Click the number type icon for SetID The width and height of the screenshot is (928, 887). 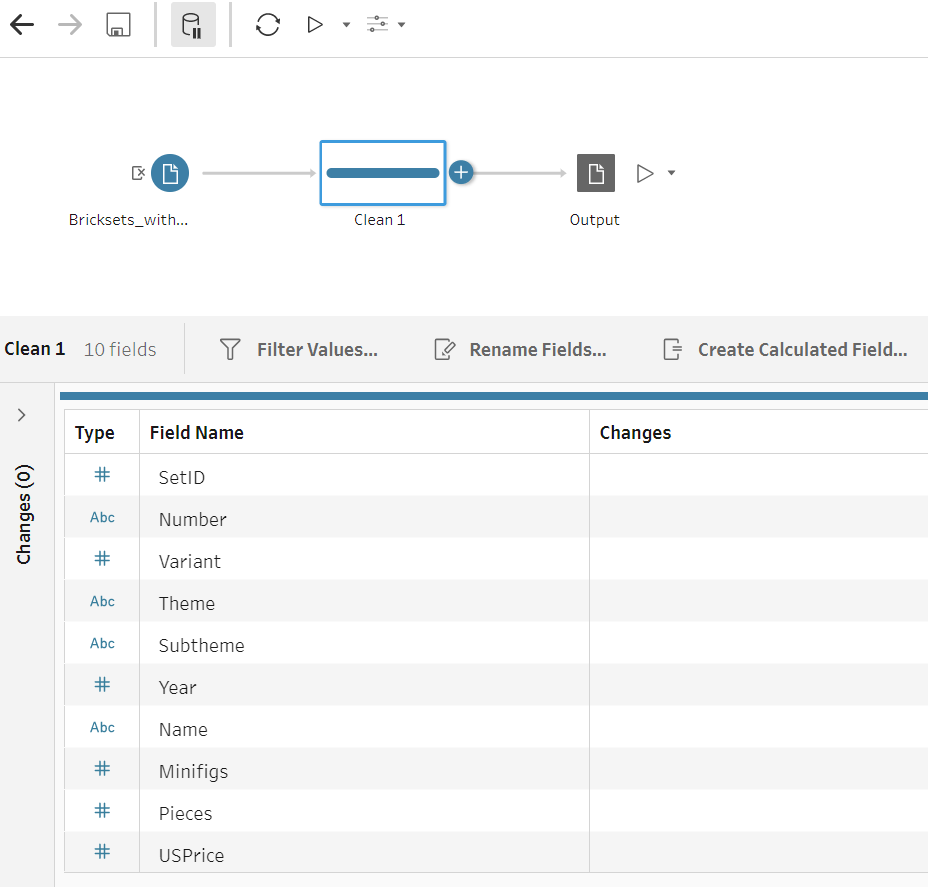coord(102,476)
